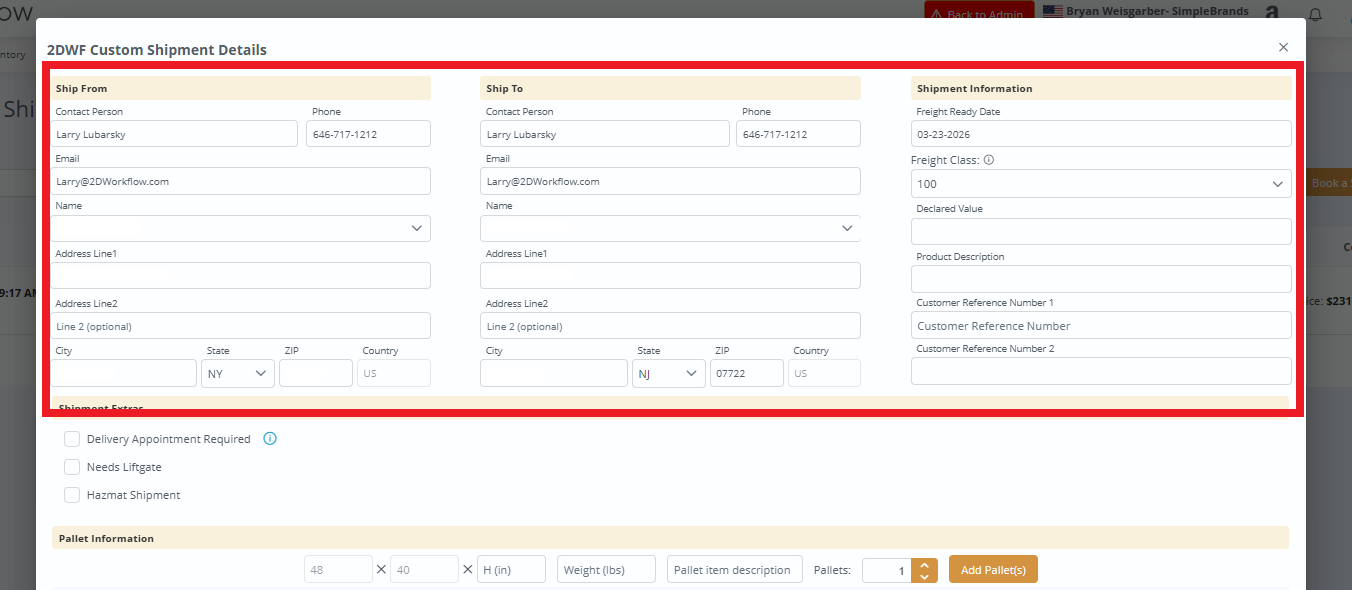
Task: Click info icon beside Delivery Appointment Required
Action: (x=270, y=439)
